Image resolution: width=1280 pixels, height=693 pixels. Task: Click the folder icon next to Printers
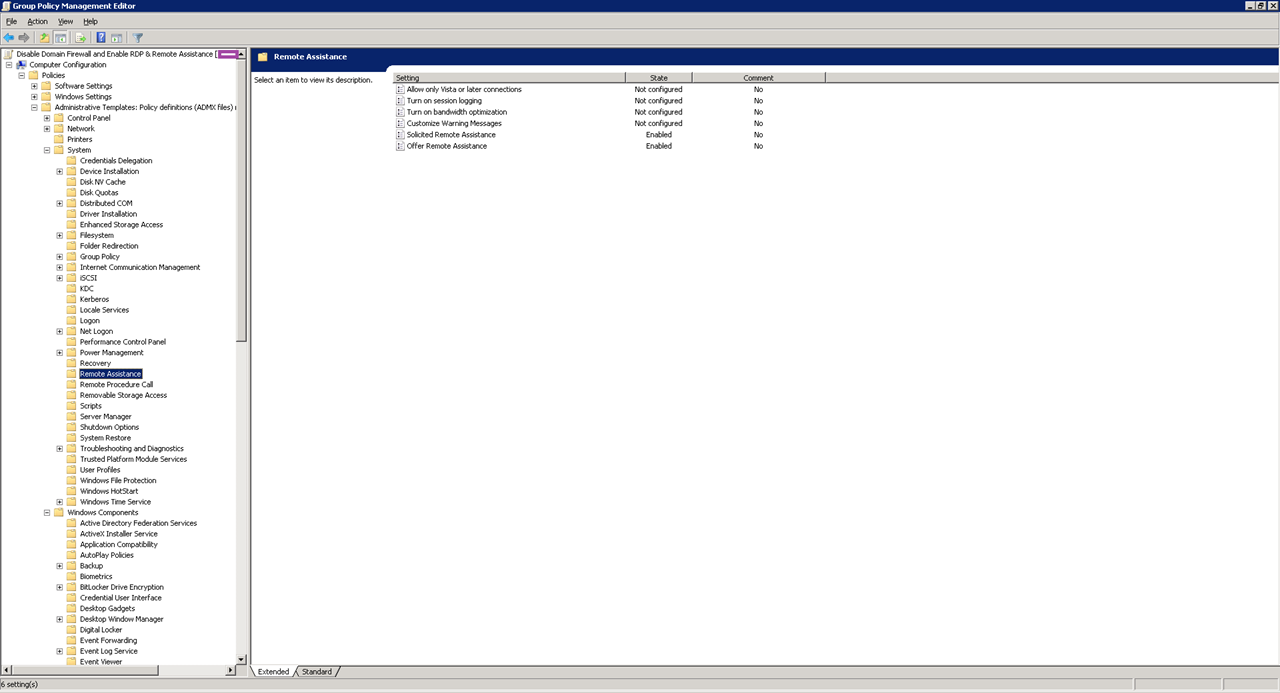pos(59,139)
